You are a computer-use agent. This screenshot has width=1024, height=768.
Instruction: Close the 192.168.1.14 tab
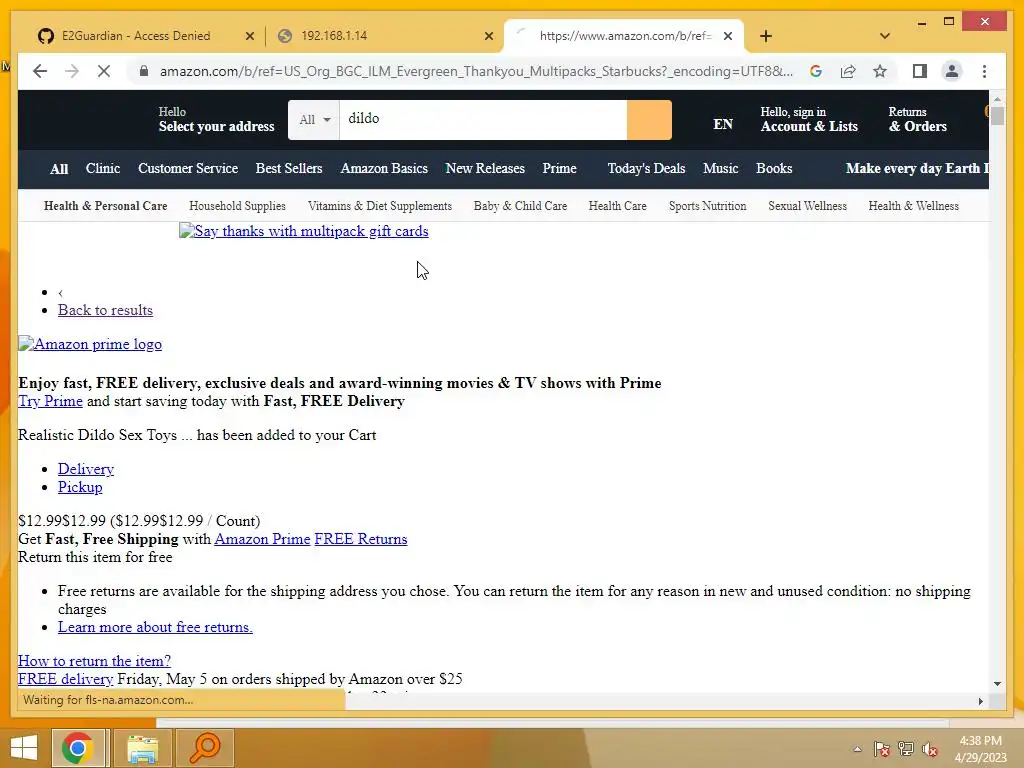pyautogui.click(x=488, y=36)
